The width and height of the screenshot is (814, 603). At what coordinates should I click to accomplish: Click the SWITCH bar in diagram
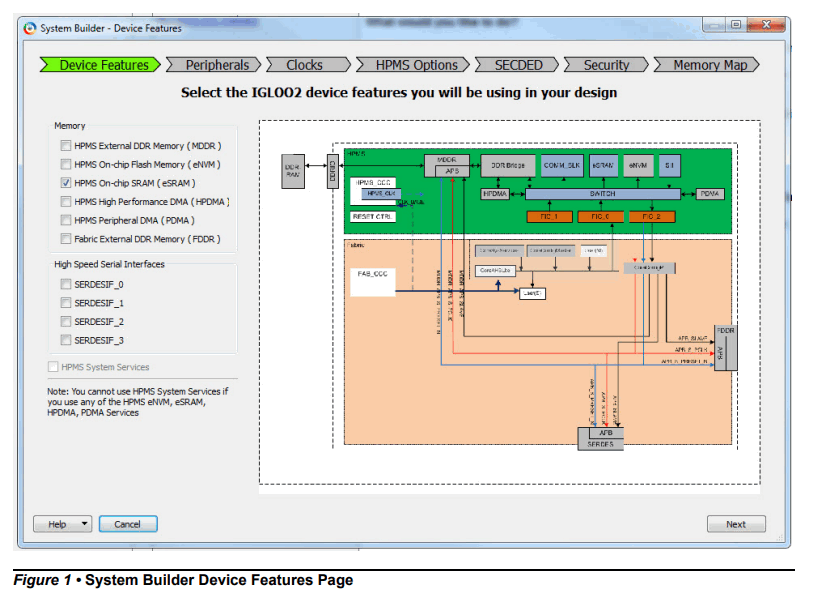(603, 194)
